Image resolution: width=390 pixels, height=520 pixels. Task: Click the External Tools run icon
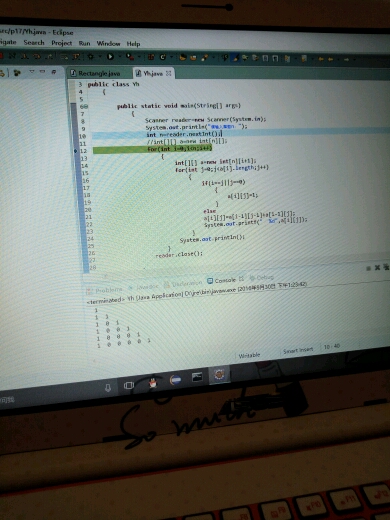tap(129, 57)
